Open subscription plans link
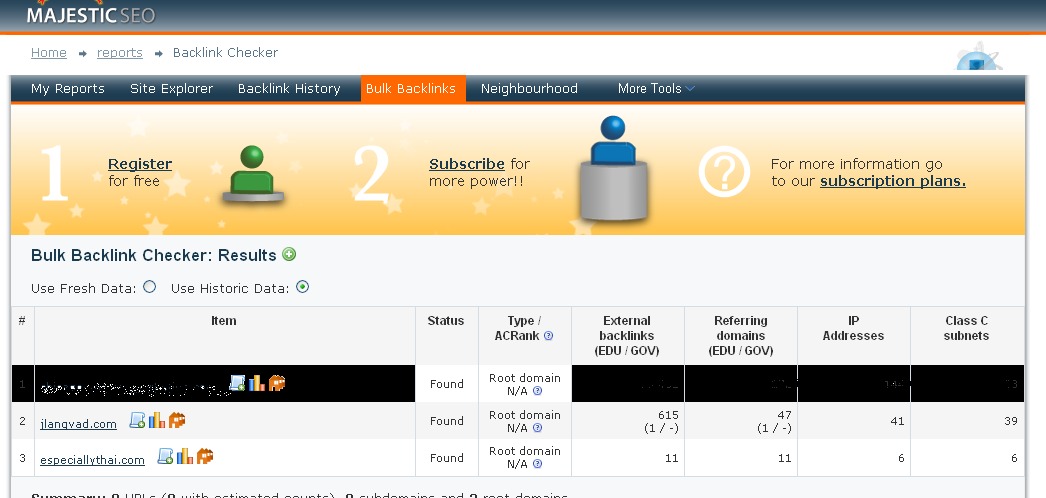 coord(893,181)
